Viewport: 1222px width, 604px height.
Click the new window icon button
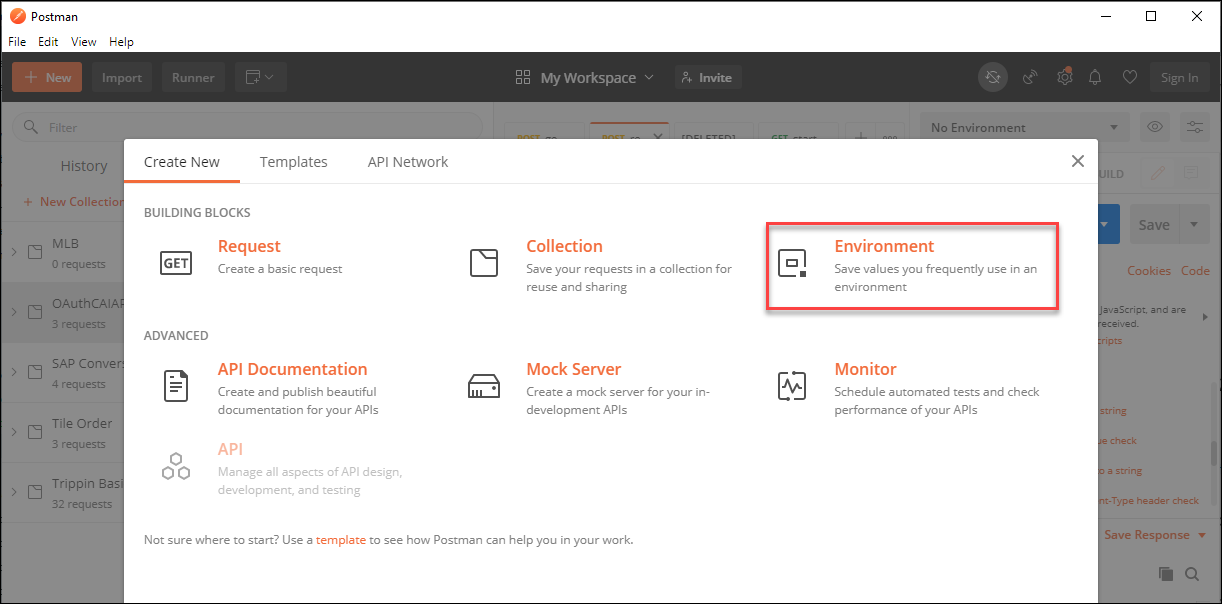(x=261, y=77)
